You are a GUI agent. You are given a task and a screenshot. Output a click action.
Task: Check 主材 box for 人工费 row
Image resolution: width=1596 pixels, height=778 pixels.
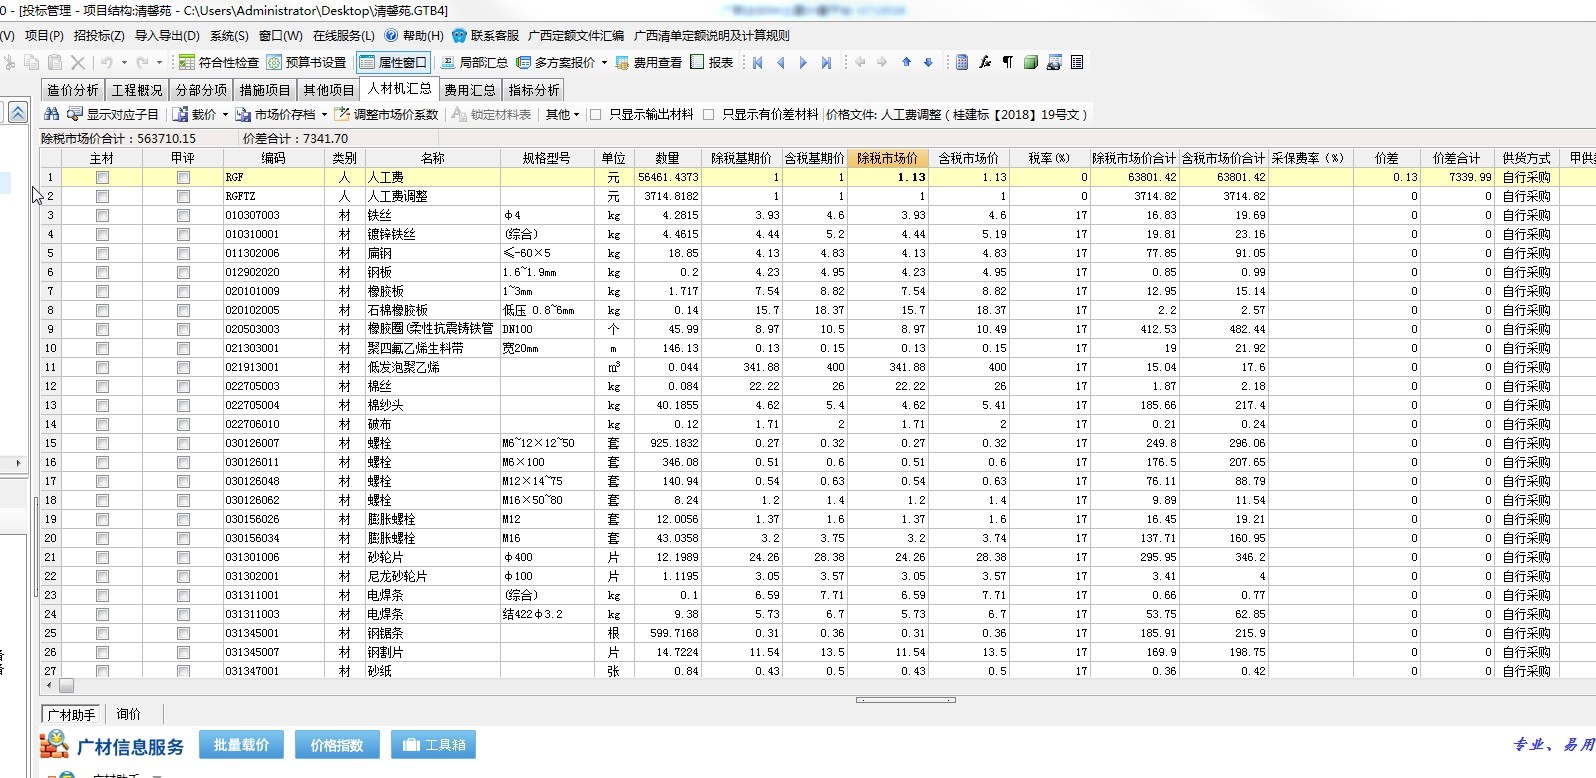coord(102,177)
